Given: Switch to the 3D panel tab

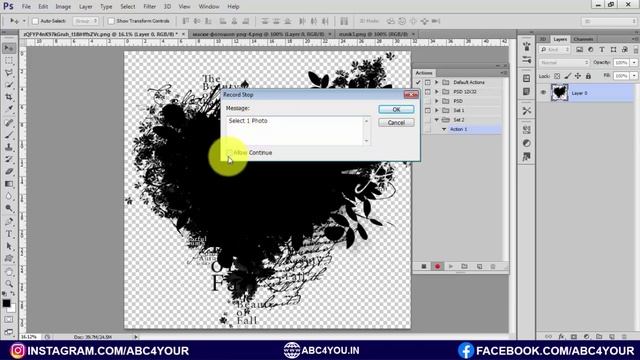Looking at the screenshot, I should (543, 39).
